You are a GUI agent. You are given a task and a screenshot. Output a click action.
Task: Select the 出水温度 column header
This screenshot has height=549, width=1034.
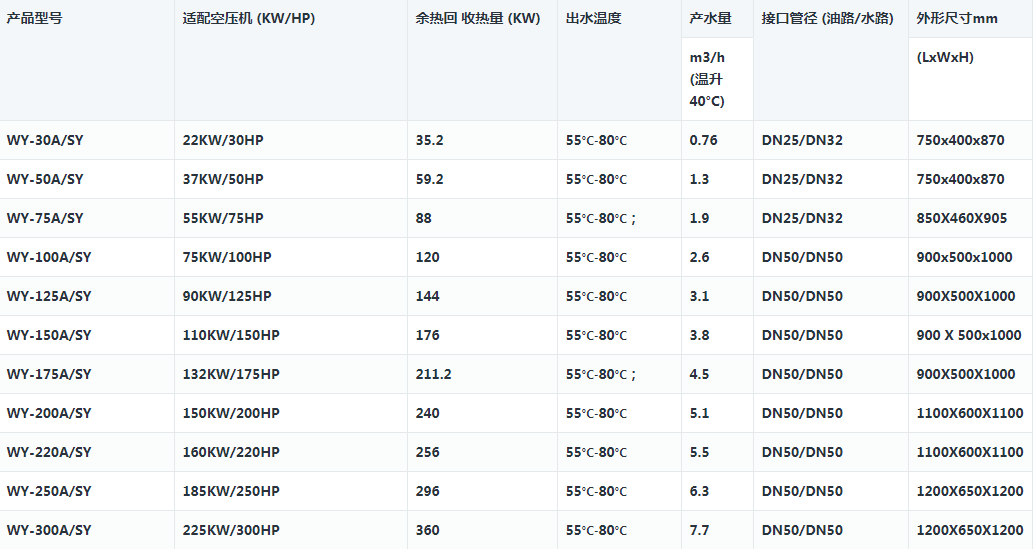(593, 18)
